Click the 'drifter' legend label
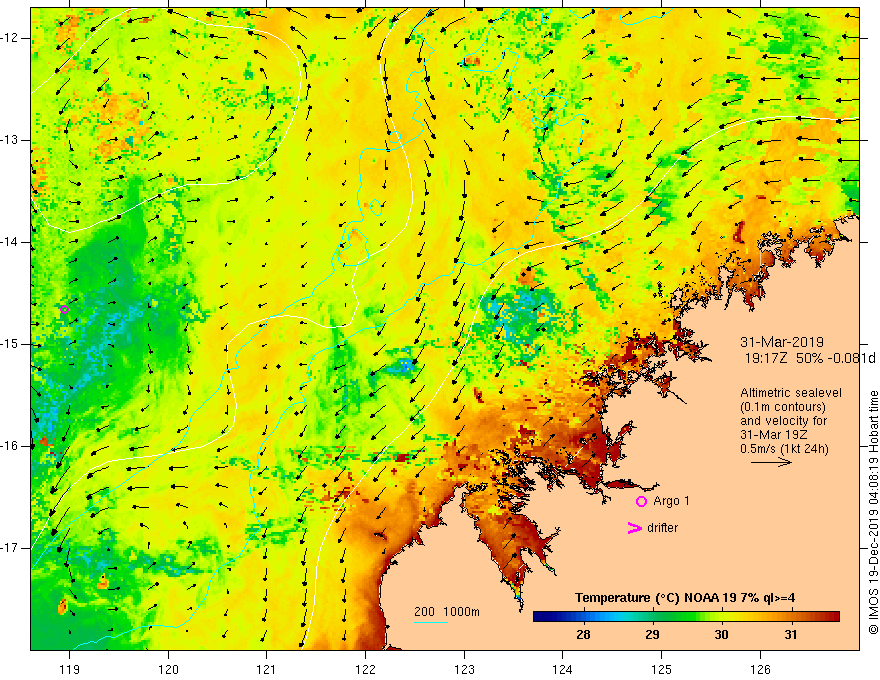This screenshot has width=880, height=680. (662, 528)
